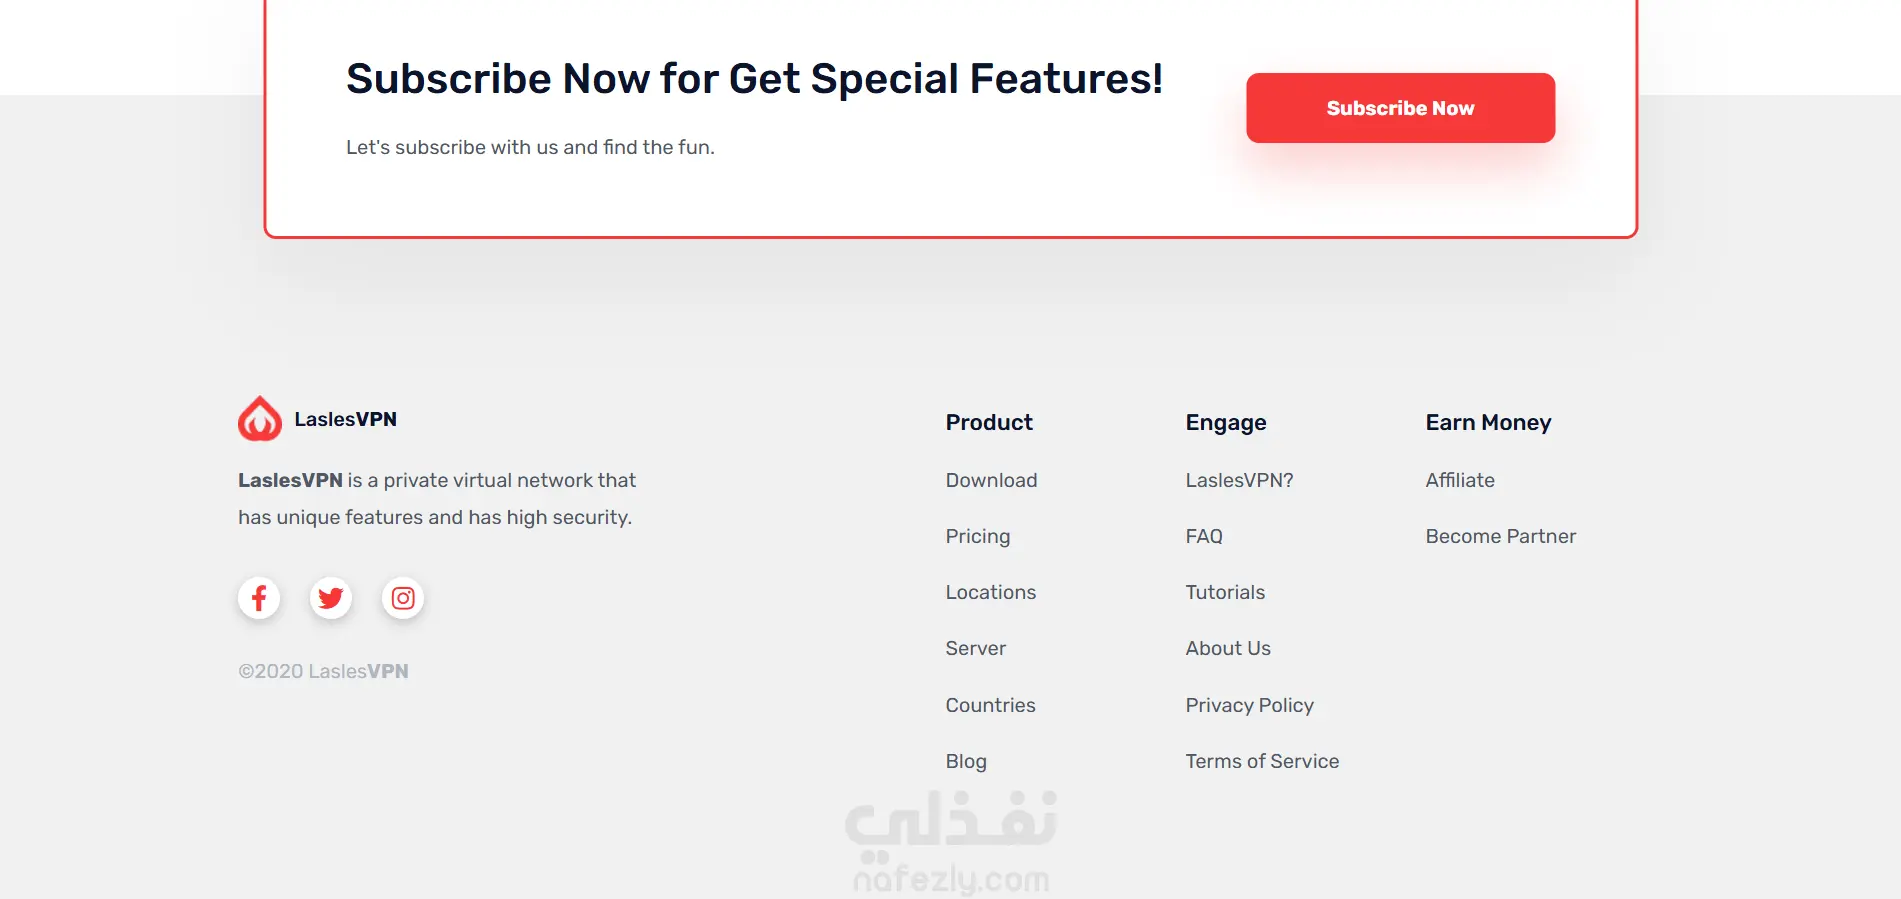The height and width of the screenshot is (899, 1901).
Task: Navigate to the Blog link
Action: tap(966, 761)
